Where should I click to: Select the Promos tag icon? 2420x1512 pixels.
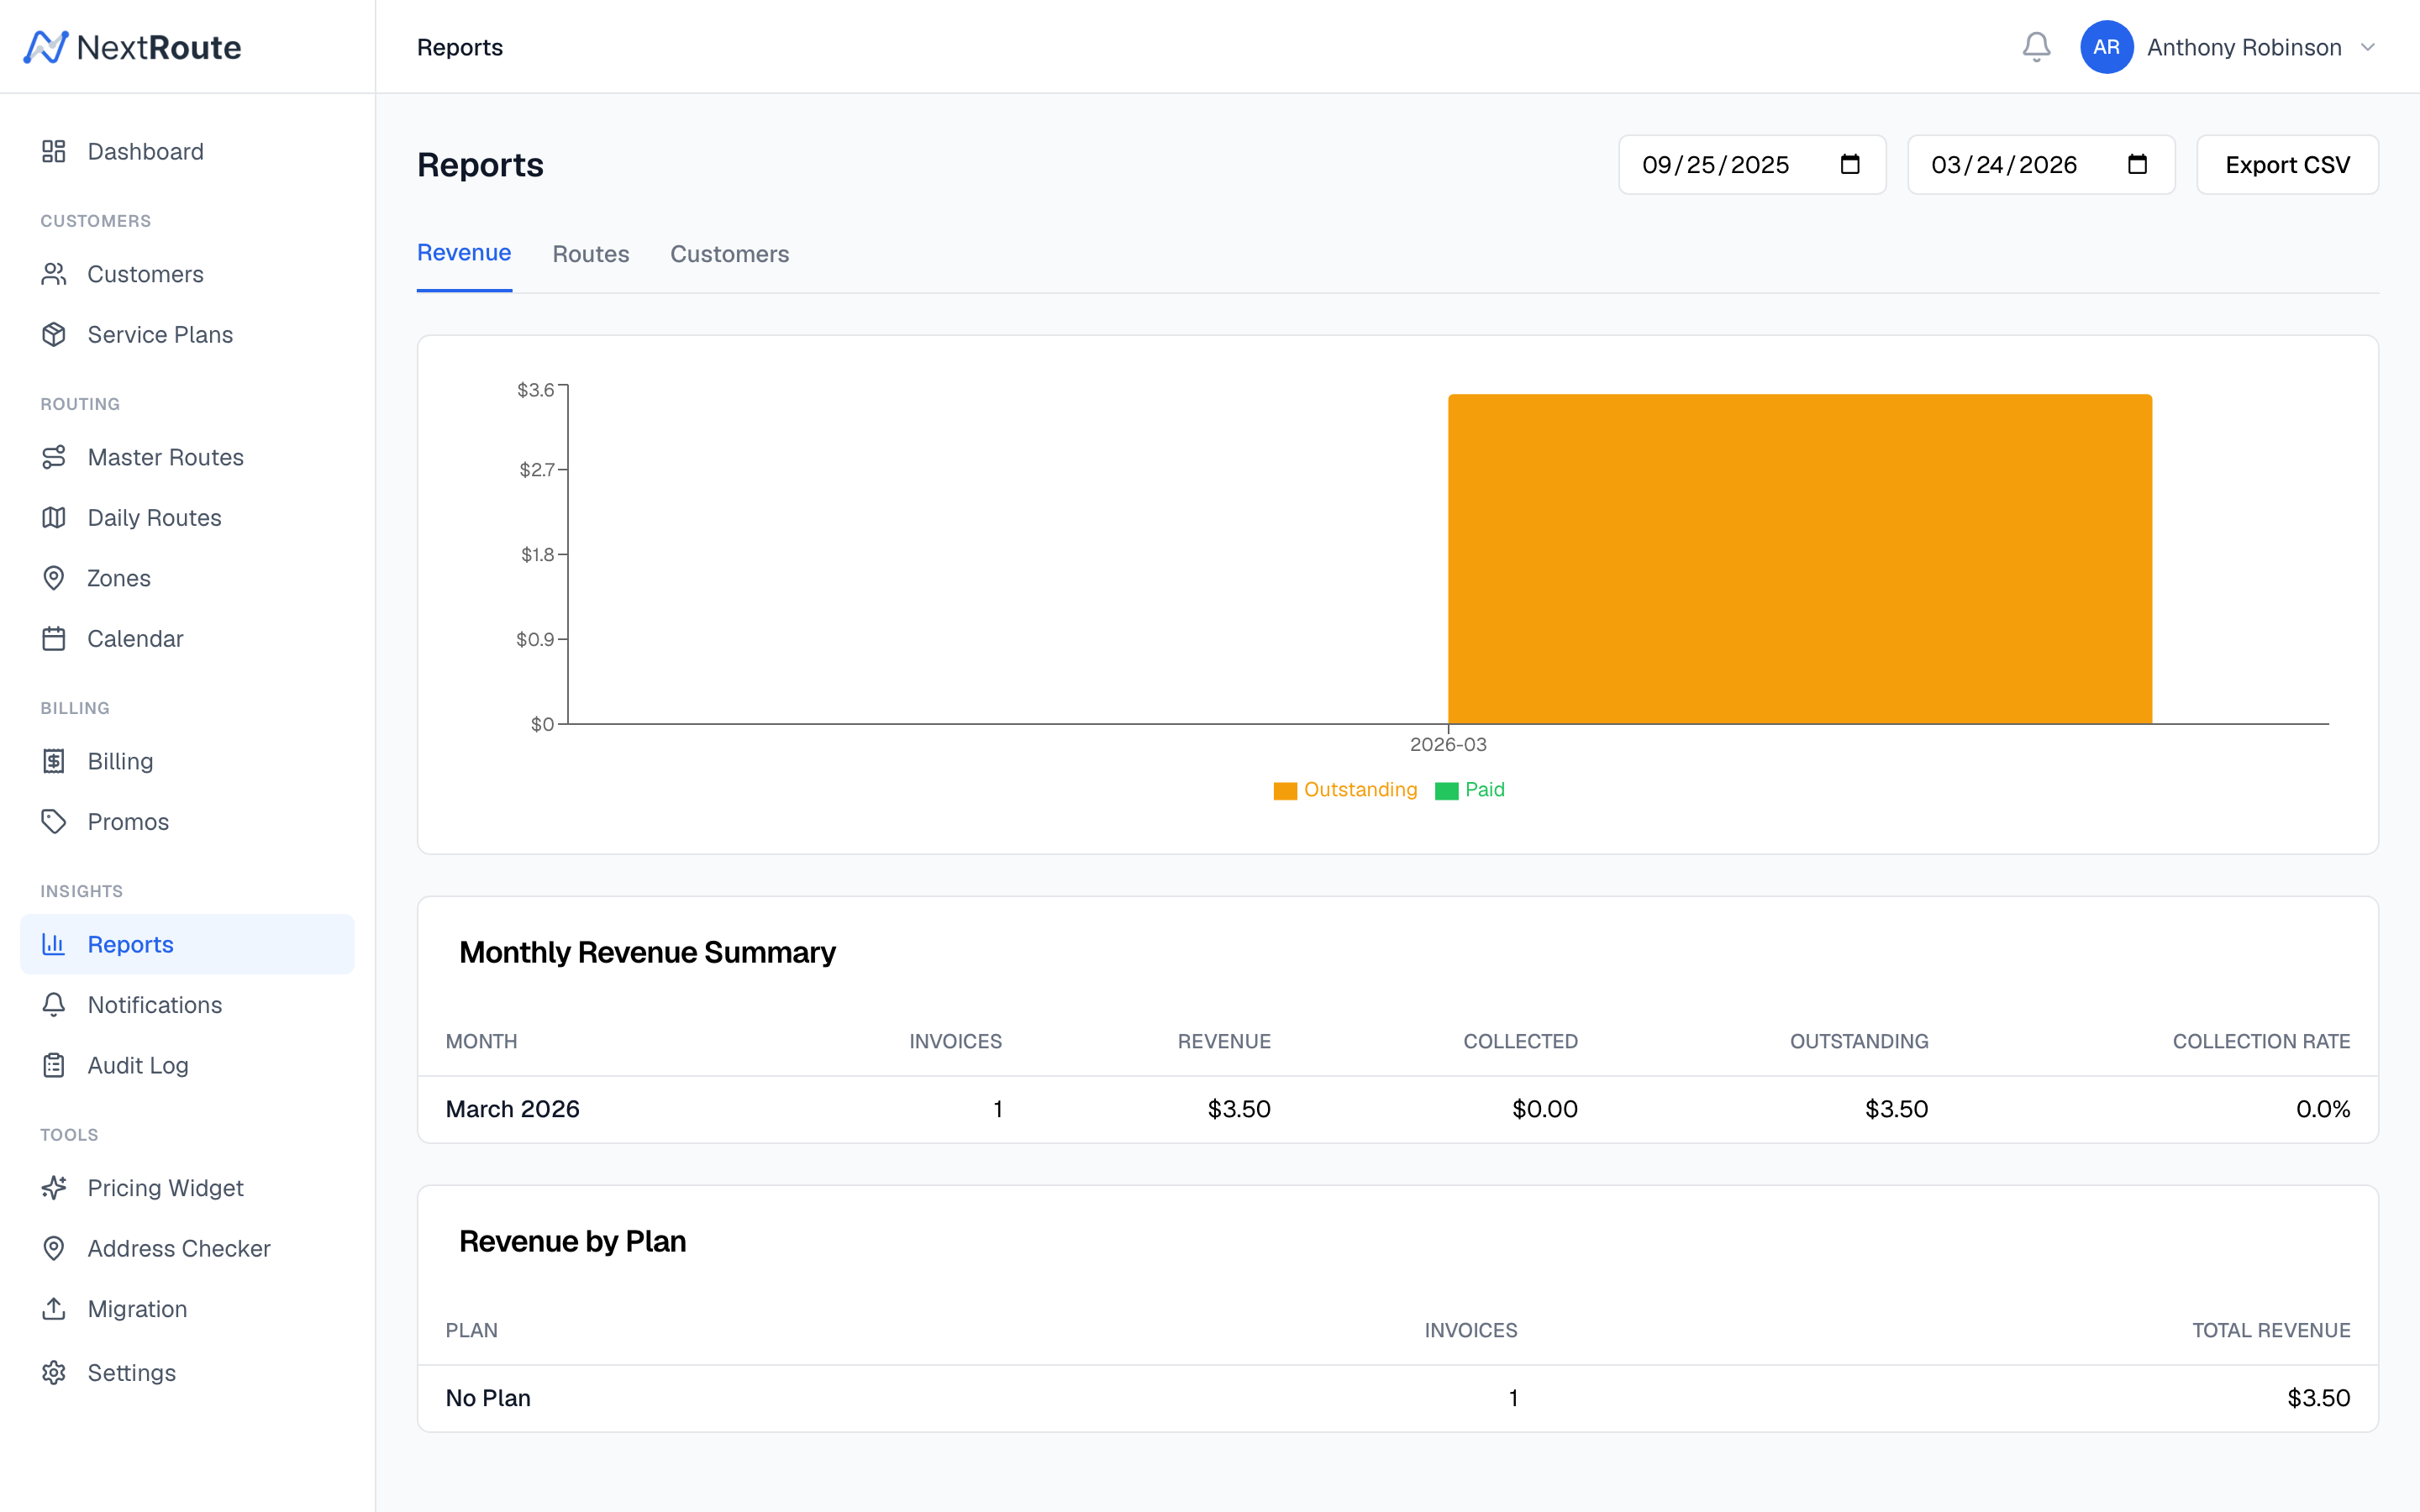[54, 821]
